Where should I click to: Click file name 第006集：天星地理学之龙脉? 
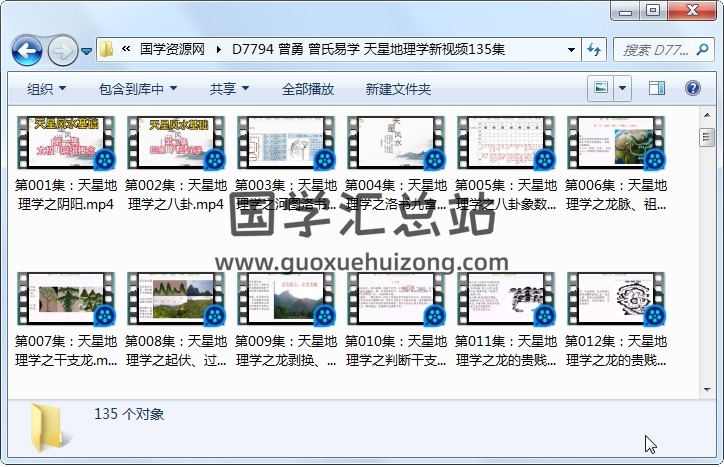pyautogui.click(x=616, y=194)
